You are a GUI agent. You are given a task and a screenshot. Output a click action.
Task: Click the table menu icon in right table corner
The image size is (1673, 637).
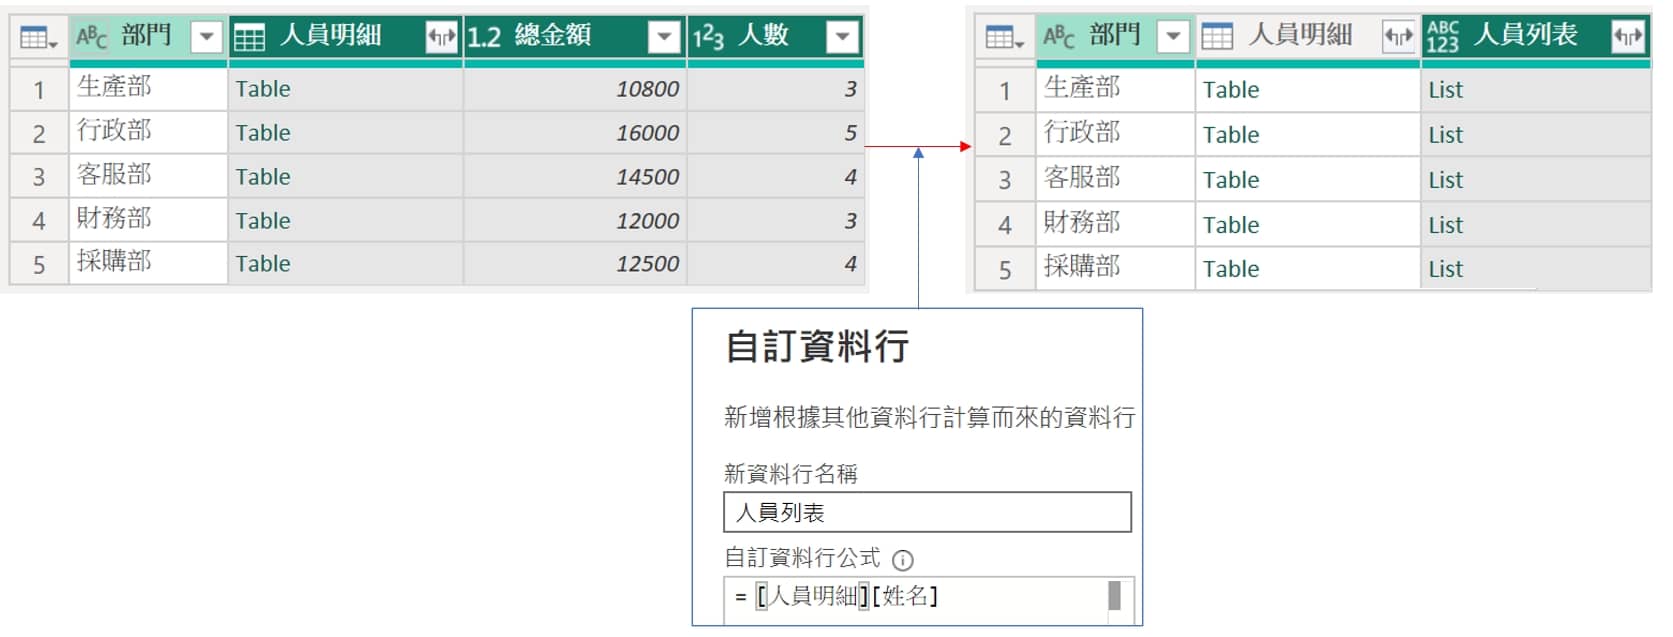coord(1003,38)
